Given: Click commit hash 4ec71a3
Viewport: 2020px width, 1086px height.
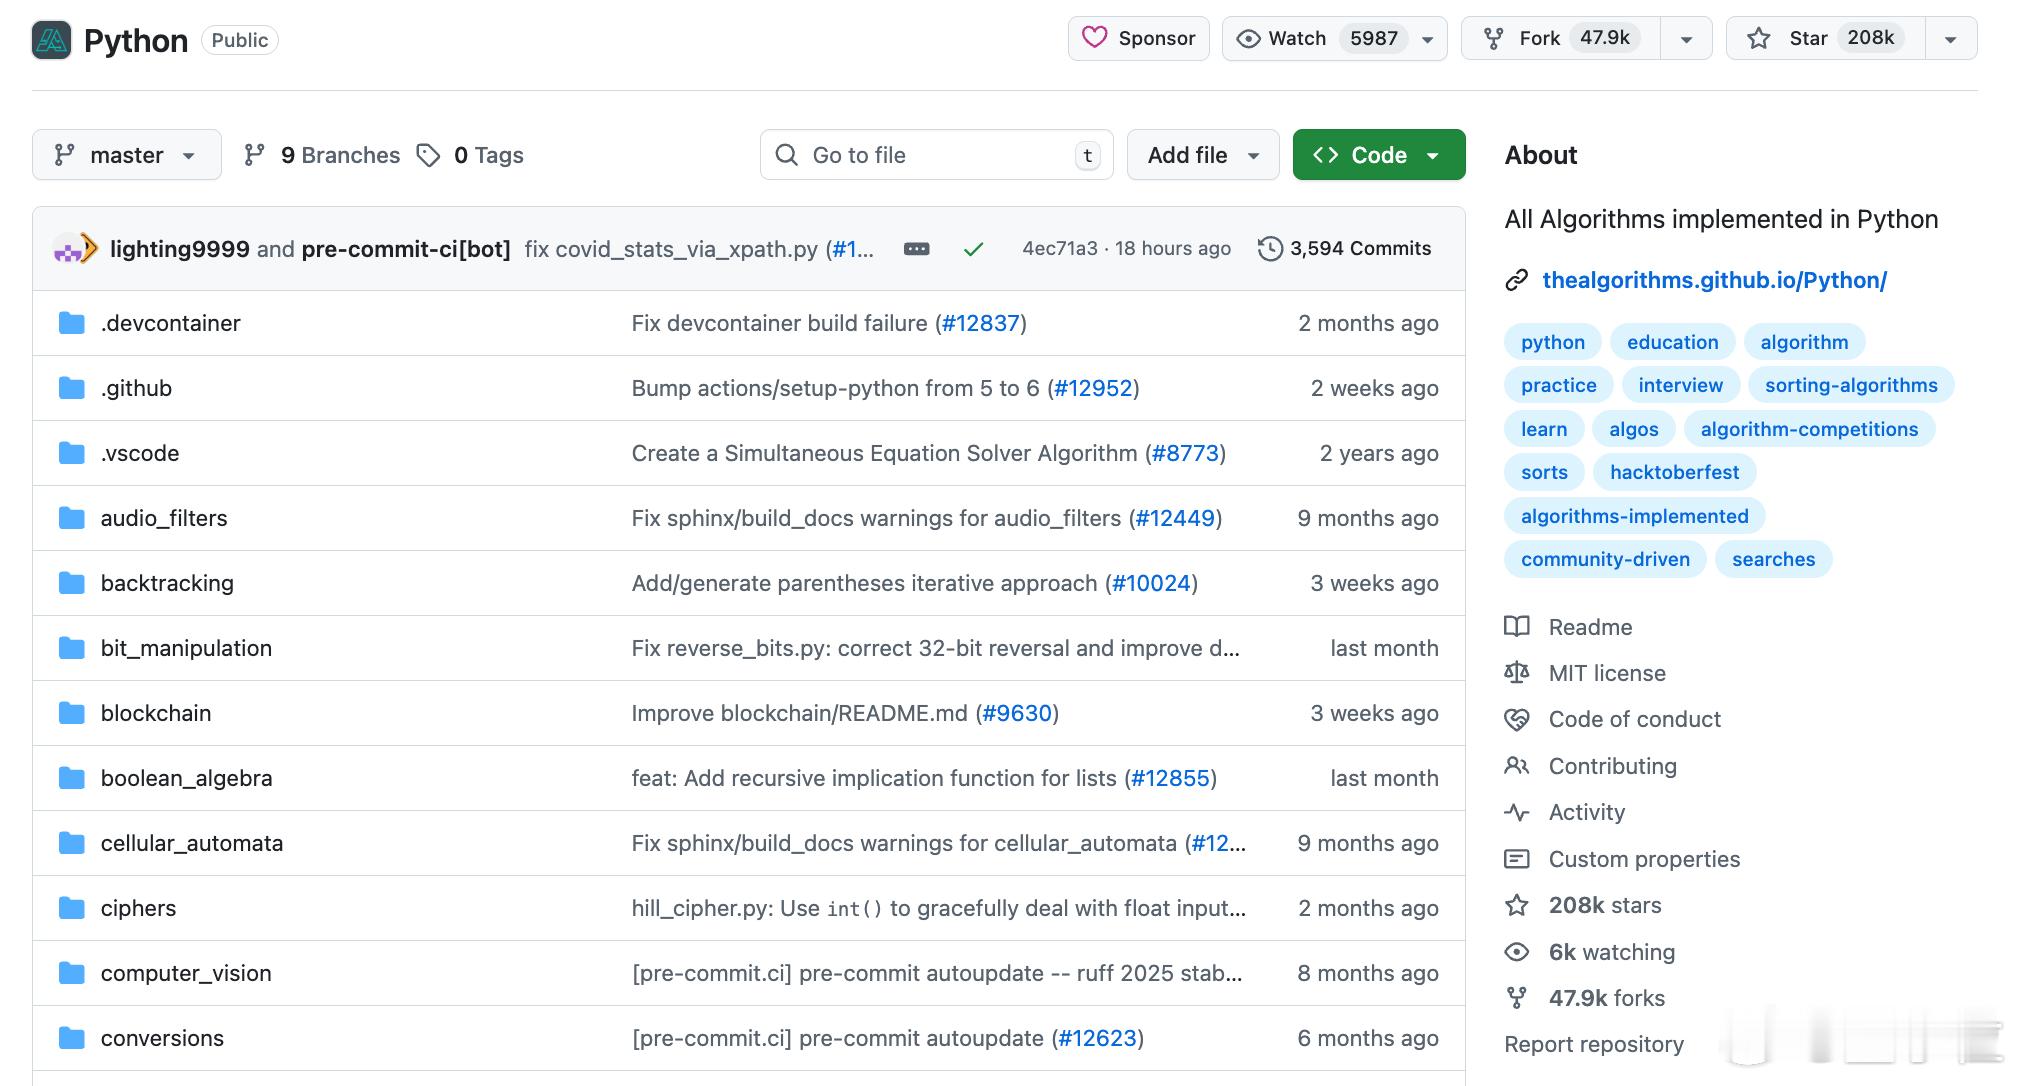Looking at the screenshot, I should (1059, 248).
